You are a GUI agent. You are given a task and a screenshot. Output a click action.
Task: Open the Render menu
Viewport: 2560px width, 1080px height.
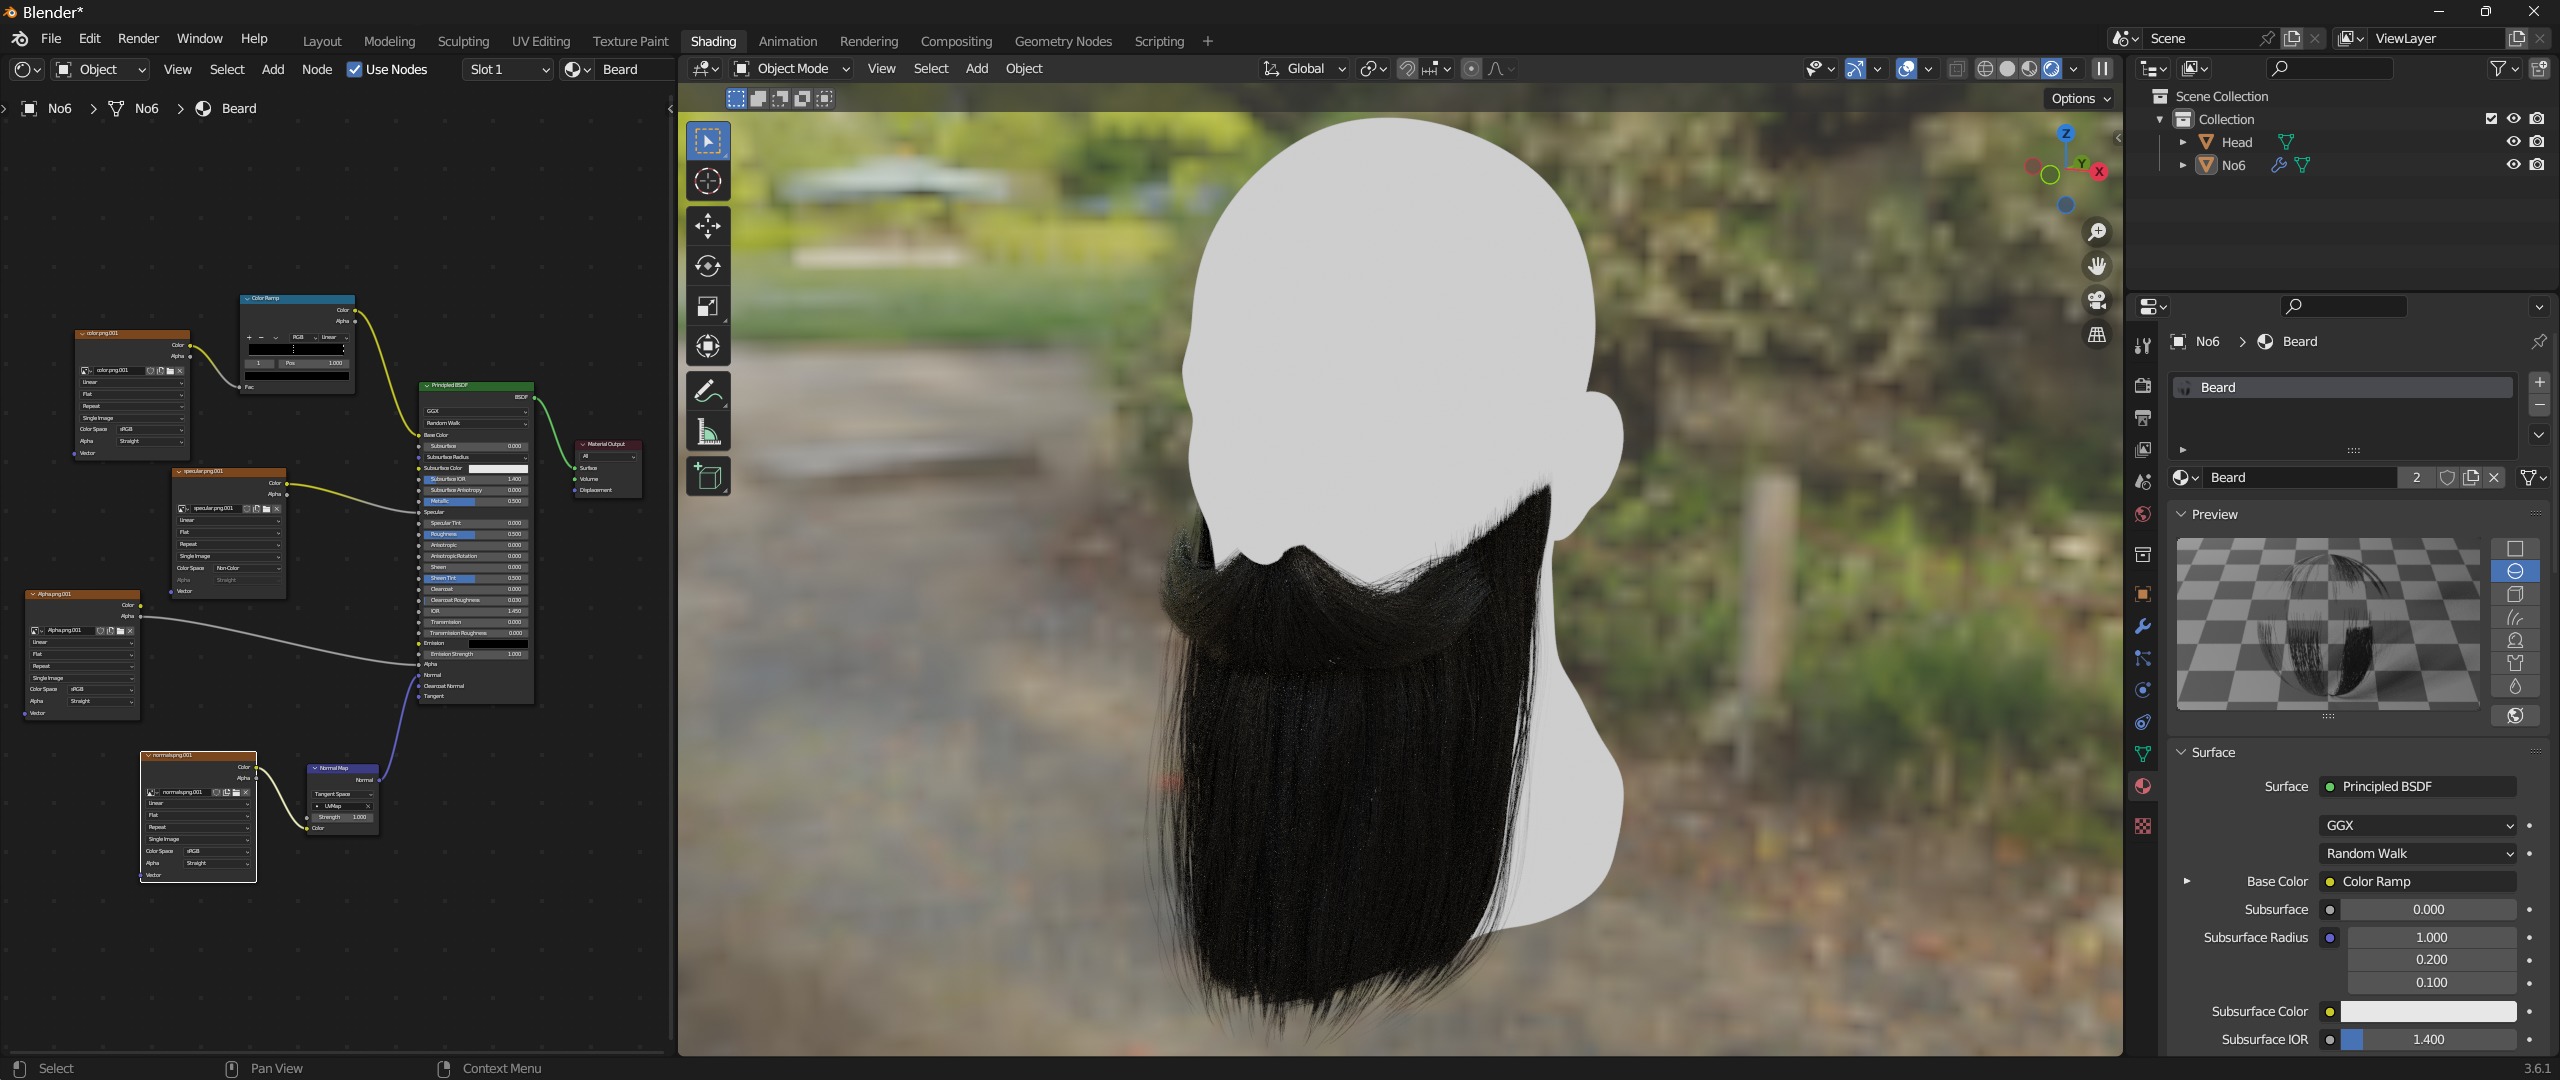[x=138, y=39]
